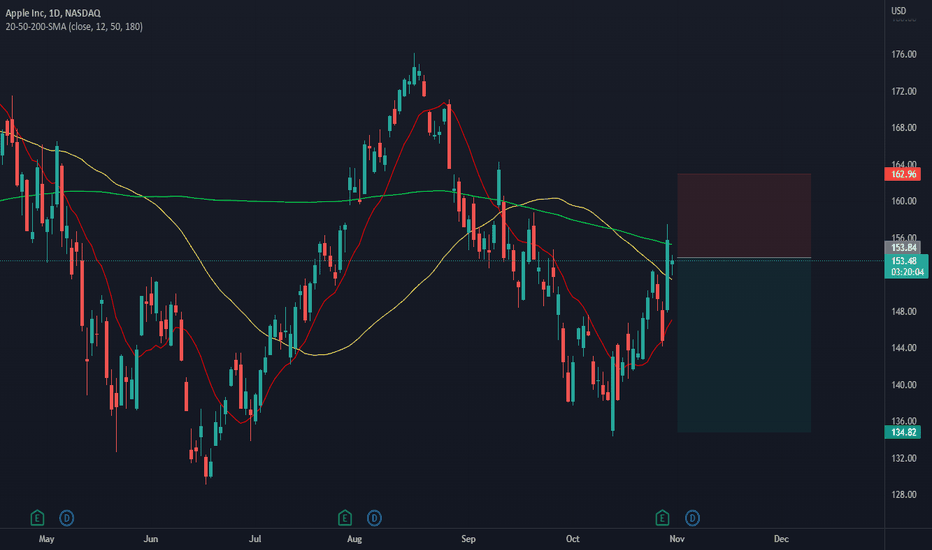Viewport: 932px width, 550px height.
Task: Click the 168.00 price axis label
Action: pyautogui.click(x=903, y=128)
